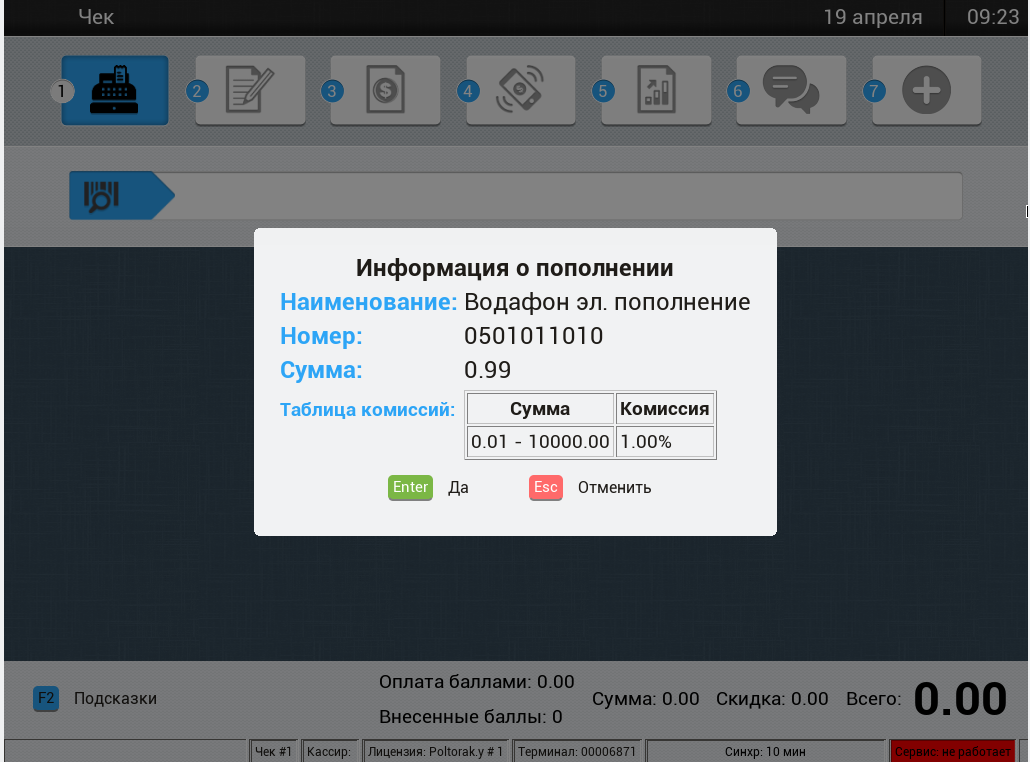Click the 'Сумма' table column header
This screenshot has height=762, width=1030.
[540, 409]
